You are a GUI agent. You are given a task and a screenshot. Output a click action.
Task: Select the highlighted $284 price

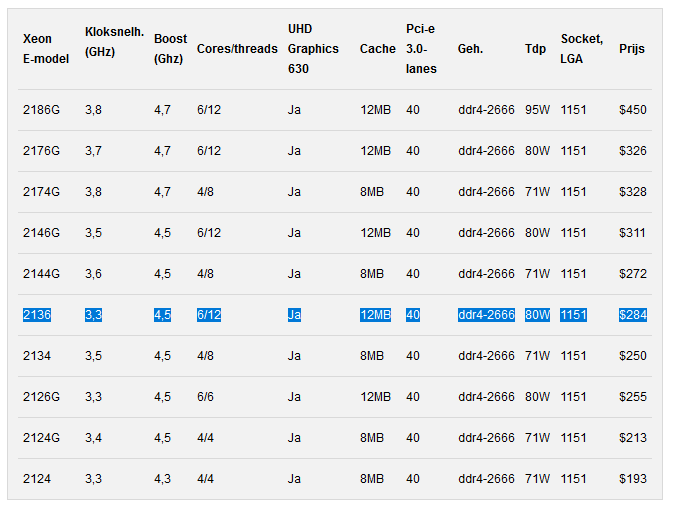click(x=632, y=315)
